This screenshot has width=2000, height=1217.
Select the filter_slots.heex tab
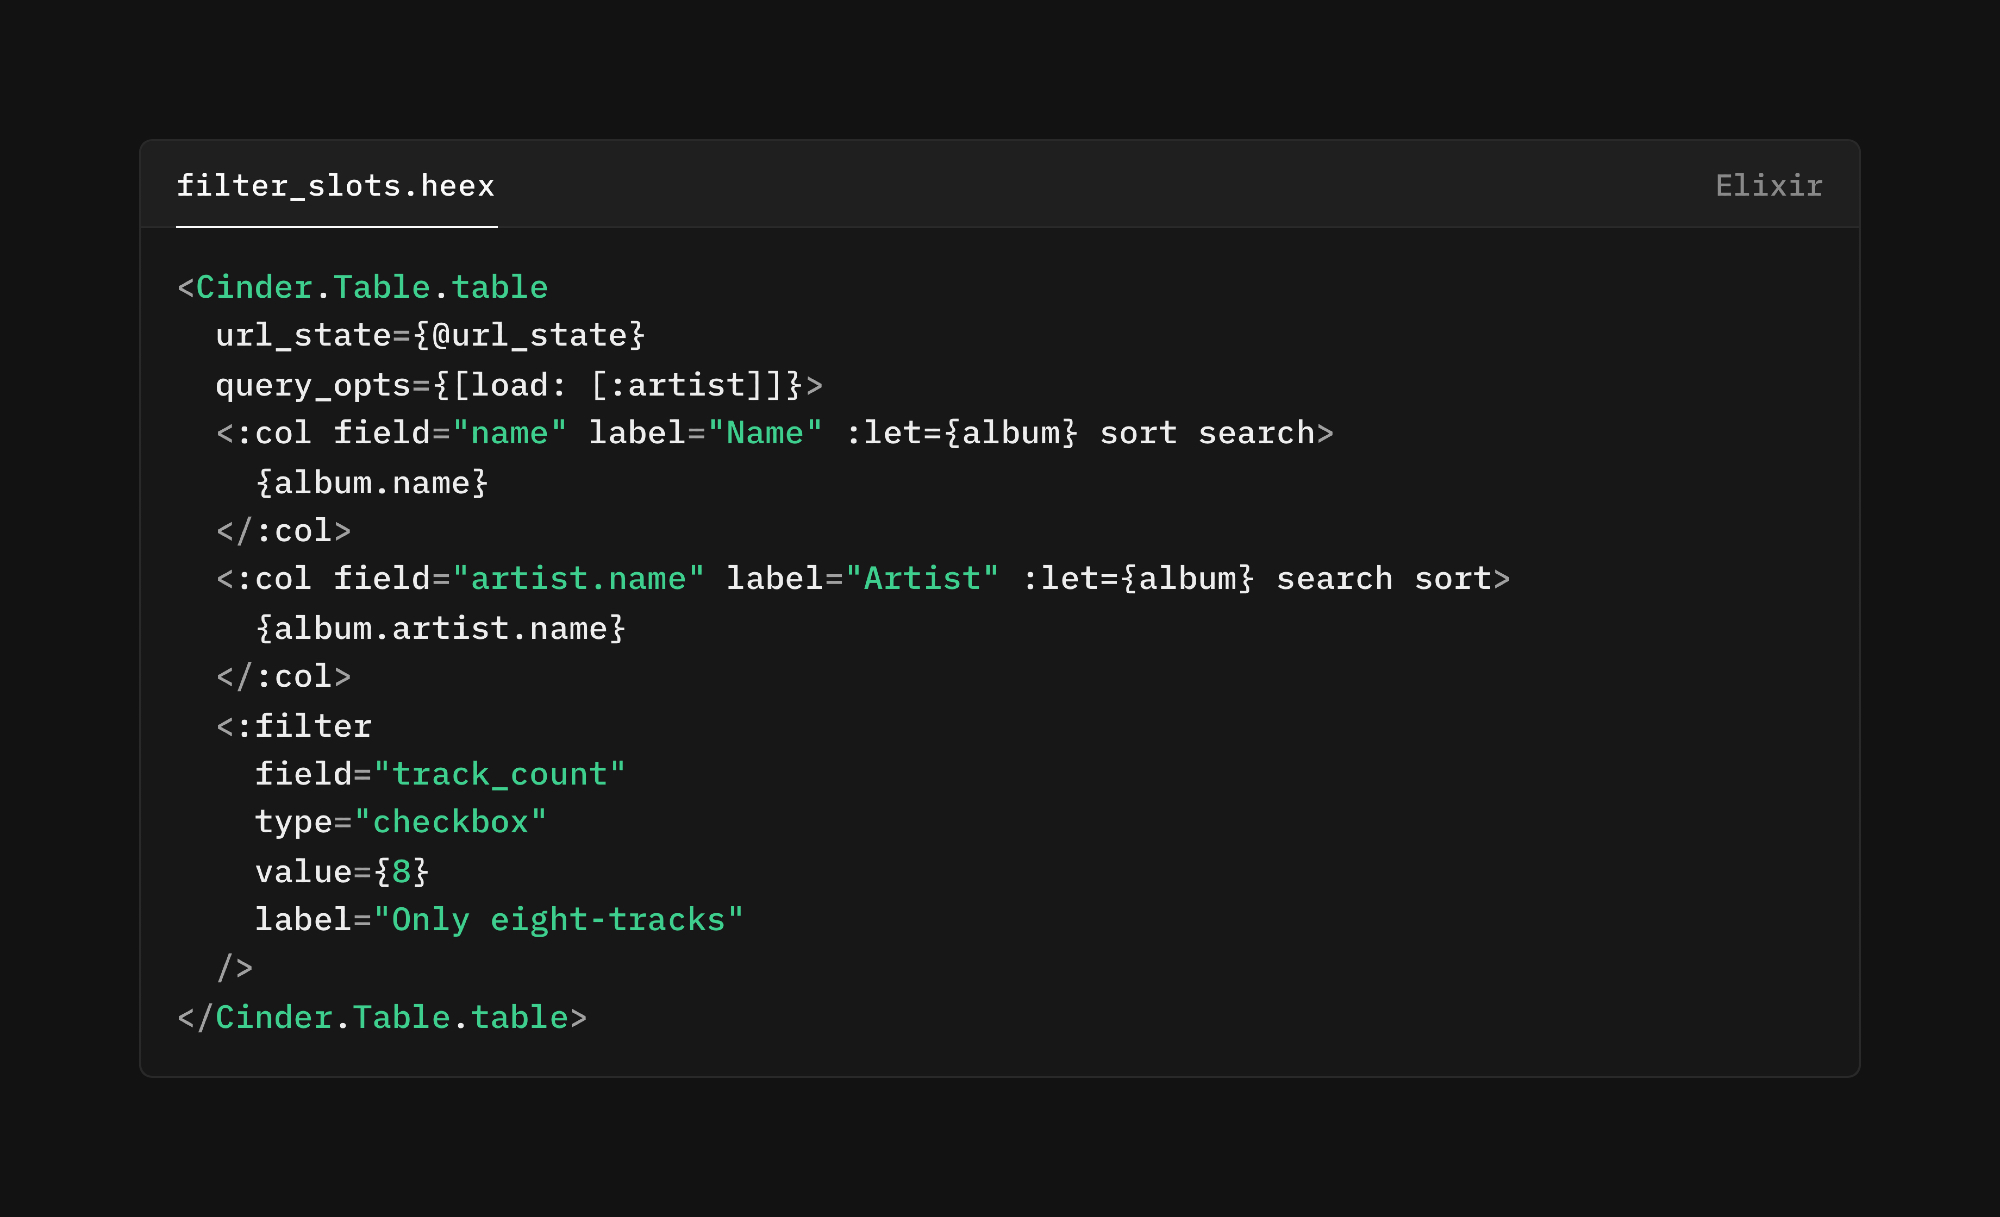click(x=335, y=186)
